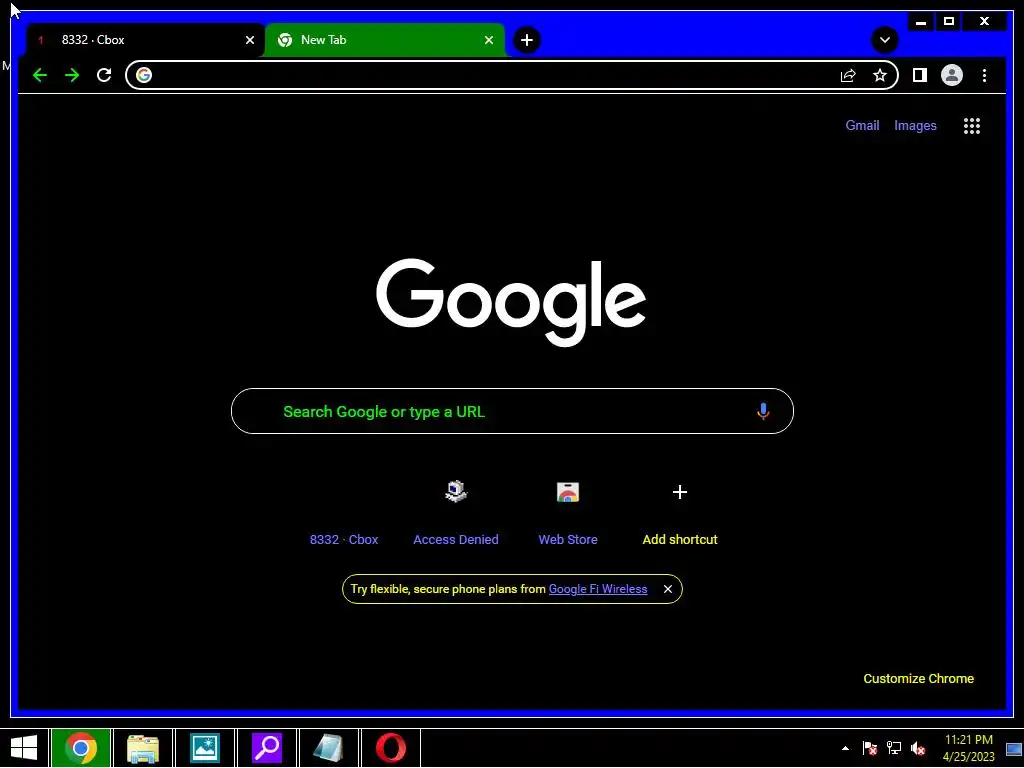
Task: Click the Chrome taskbar icon
Action: tap(81, 748)
